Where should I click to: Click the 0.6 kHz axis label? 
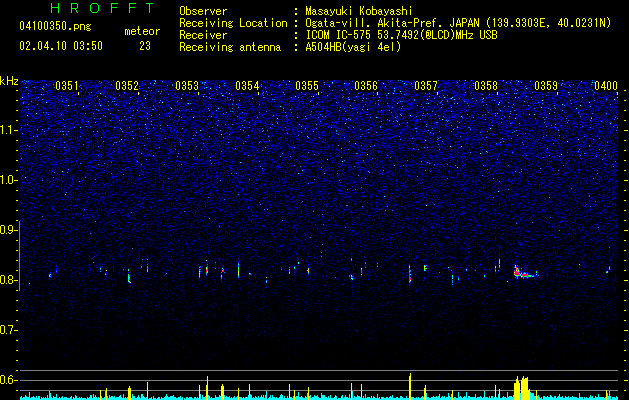pos(8,380)
